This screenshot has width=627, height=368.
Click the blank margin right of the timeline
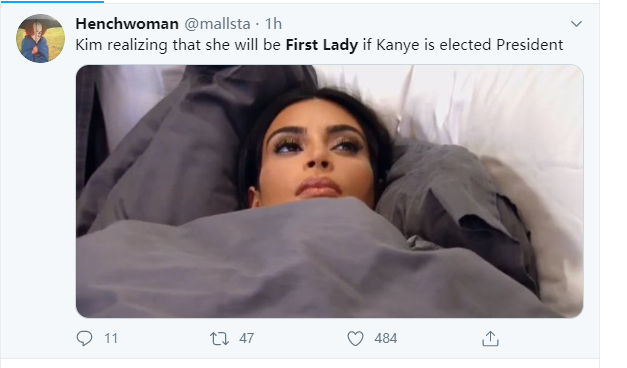coord(613,184)
